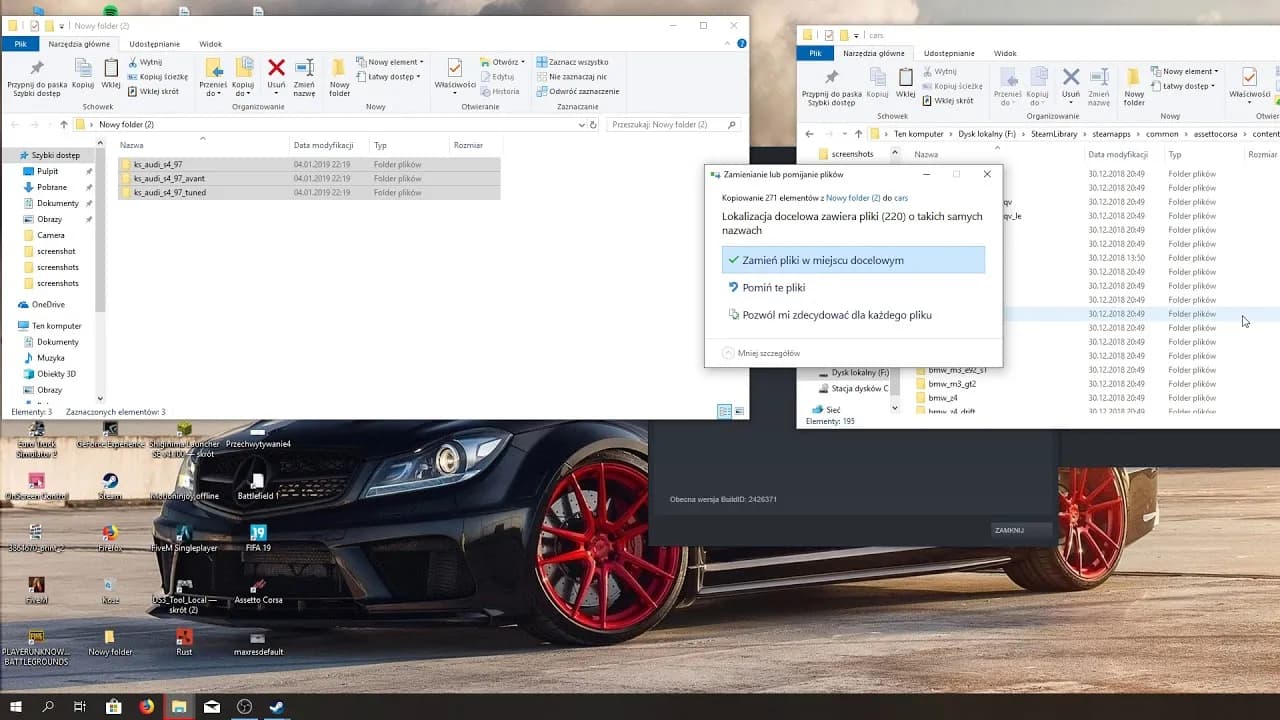1280x720 pixels.
Task: Create a Nowy folder using the ribbon icon
Action: coord(339,73)
